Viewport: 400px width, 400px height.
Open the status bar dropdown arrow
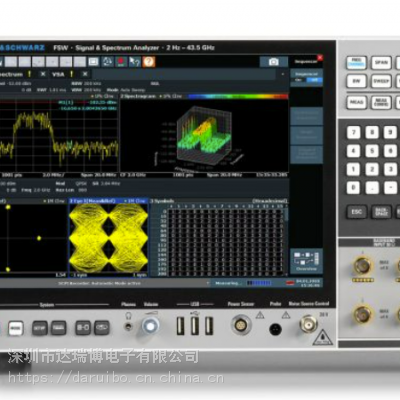coord(207,283)
